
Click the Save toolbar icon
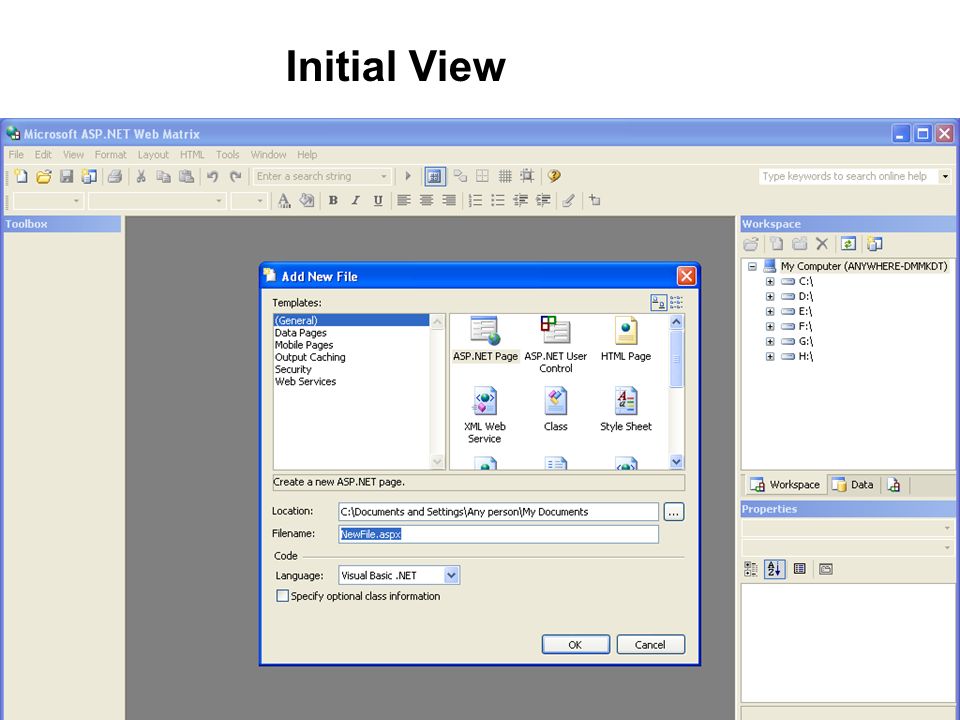(x=66, y=176)
